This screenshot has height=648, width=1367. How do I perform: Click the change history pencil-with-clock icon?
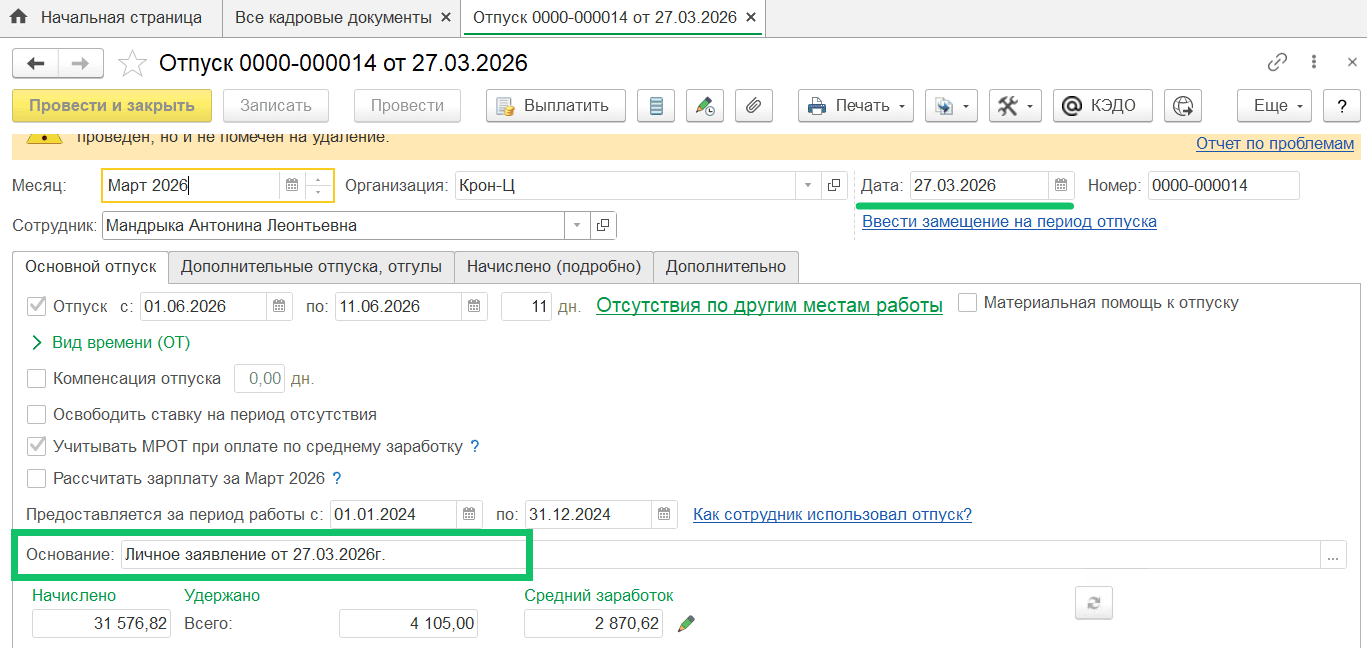(705, 105)
